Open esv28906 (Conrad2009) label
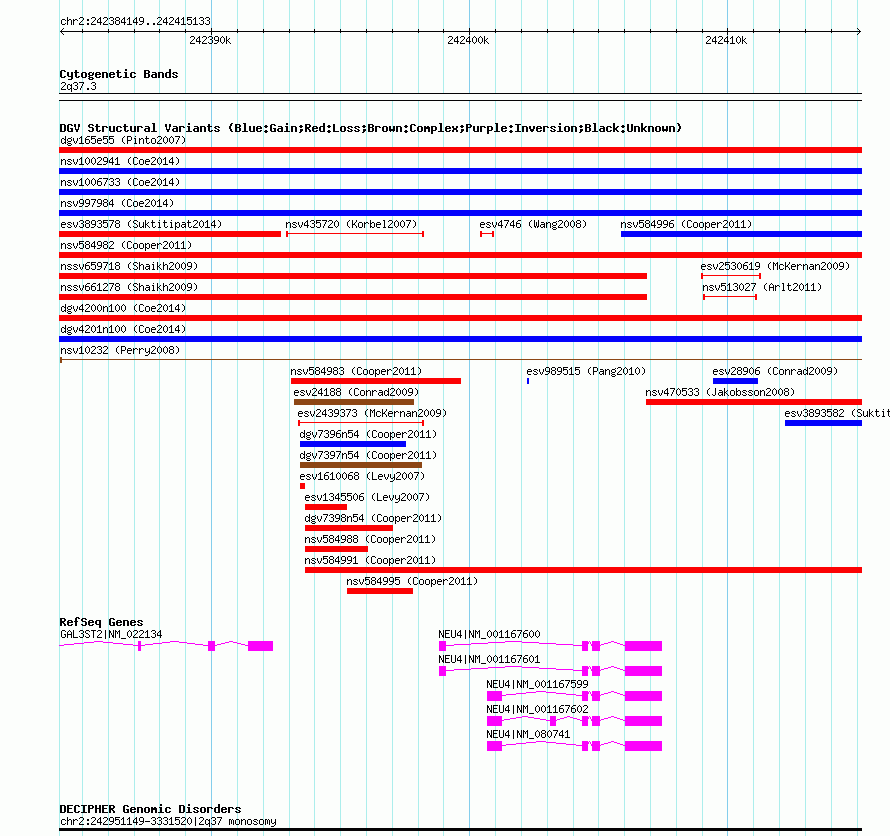This screenshot has height=836, width=890. coord(775,371)
